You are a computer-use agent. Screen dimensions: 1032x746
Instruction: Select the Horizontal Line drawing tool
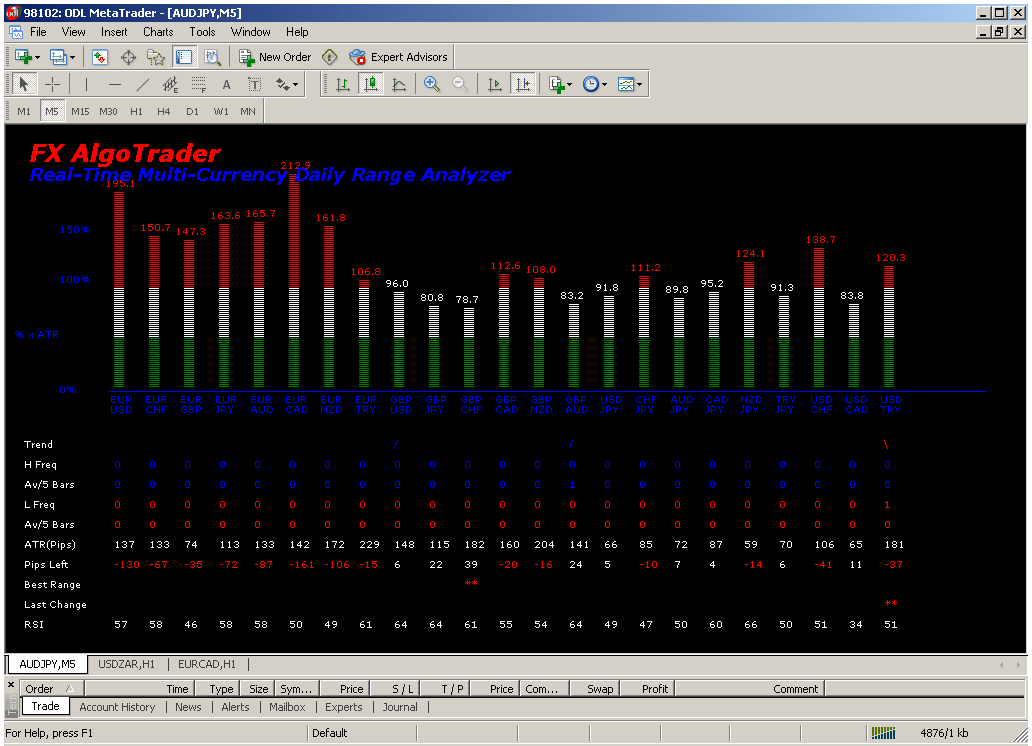(x=115, y=84)
